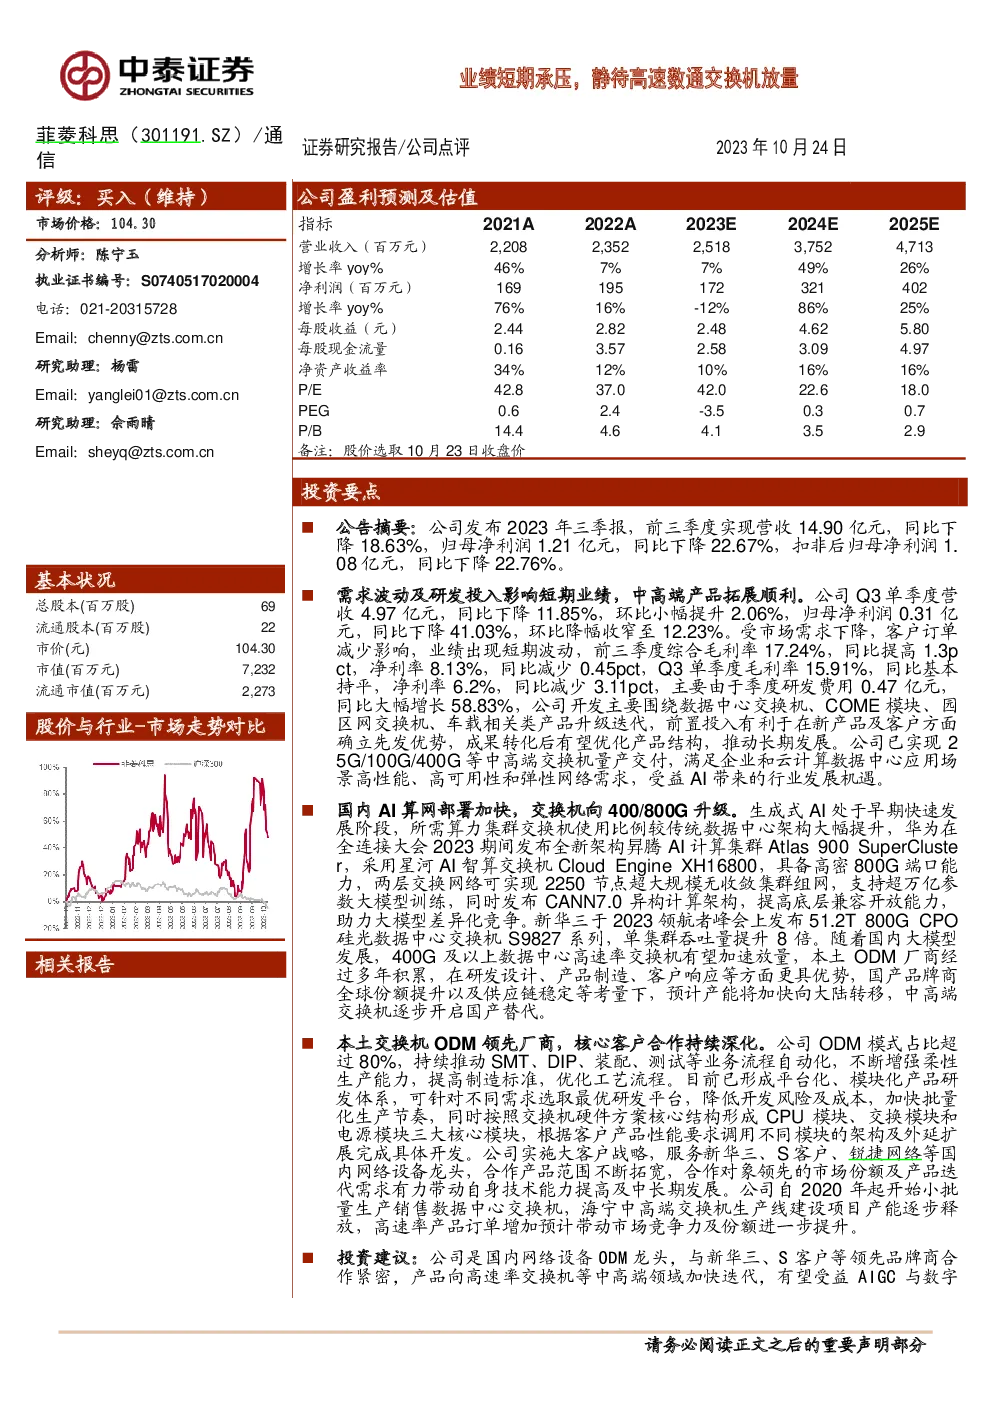Click the 锐捷网络 underlined text

(x=885, y=1153)
